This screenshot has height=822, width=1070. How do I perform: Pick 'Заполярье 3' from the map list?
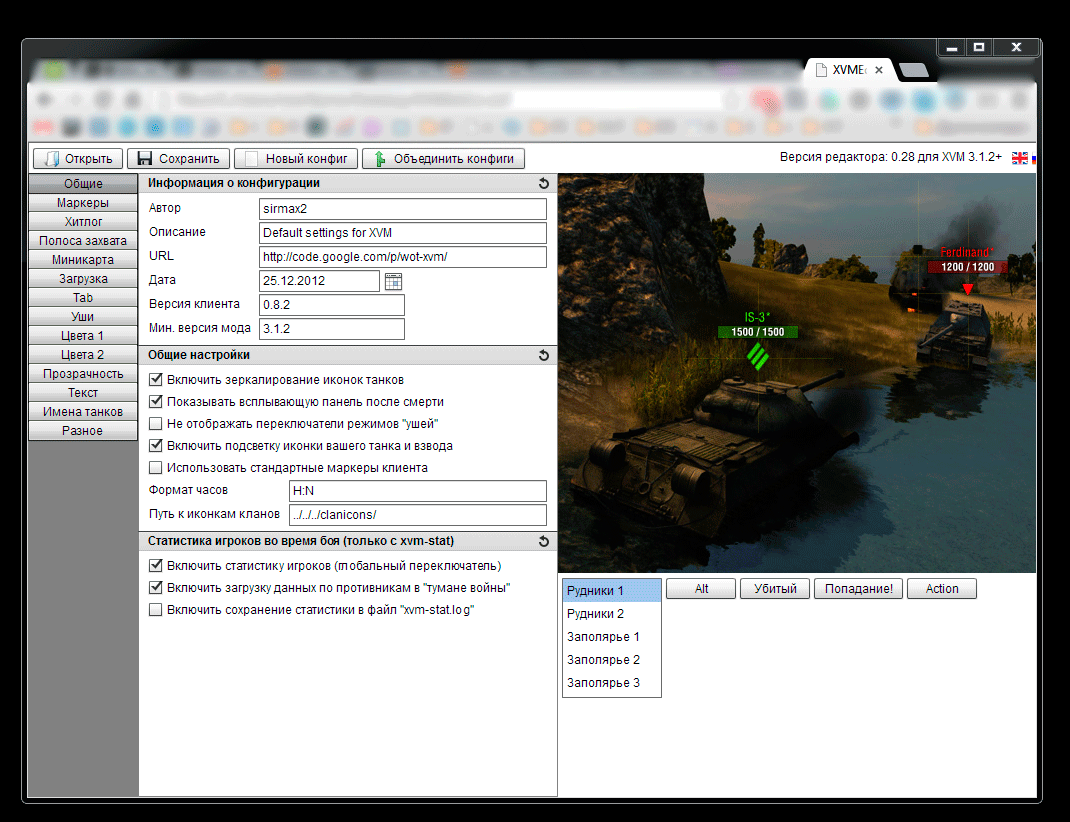(612, 683)
